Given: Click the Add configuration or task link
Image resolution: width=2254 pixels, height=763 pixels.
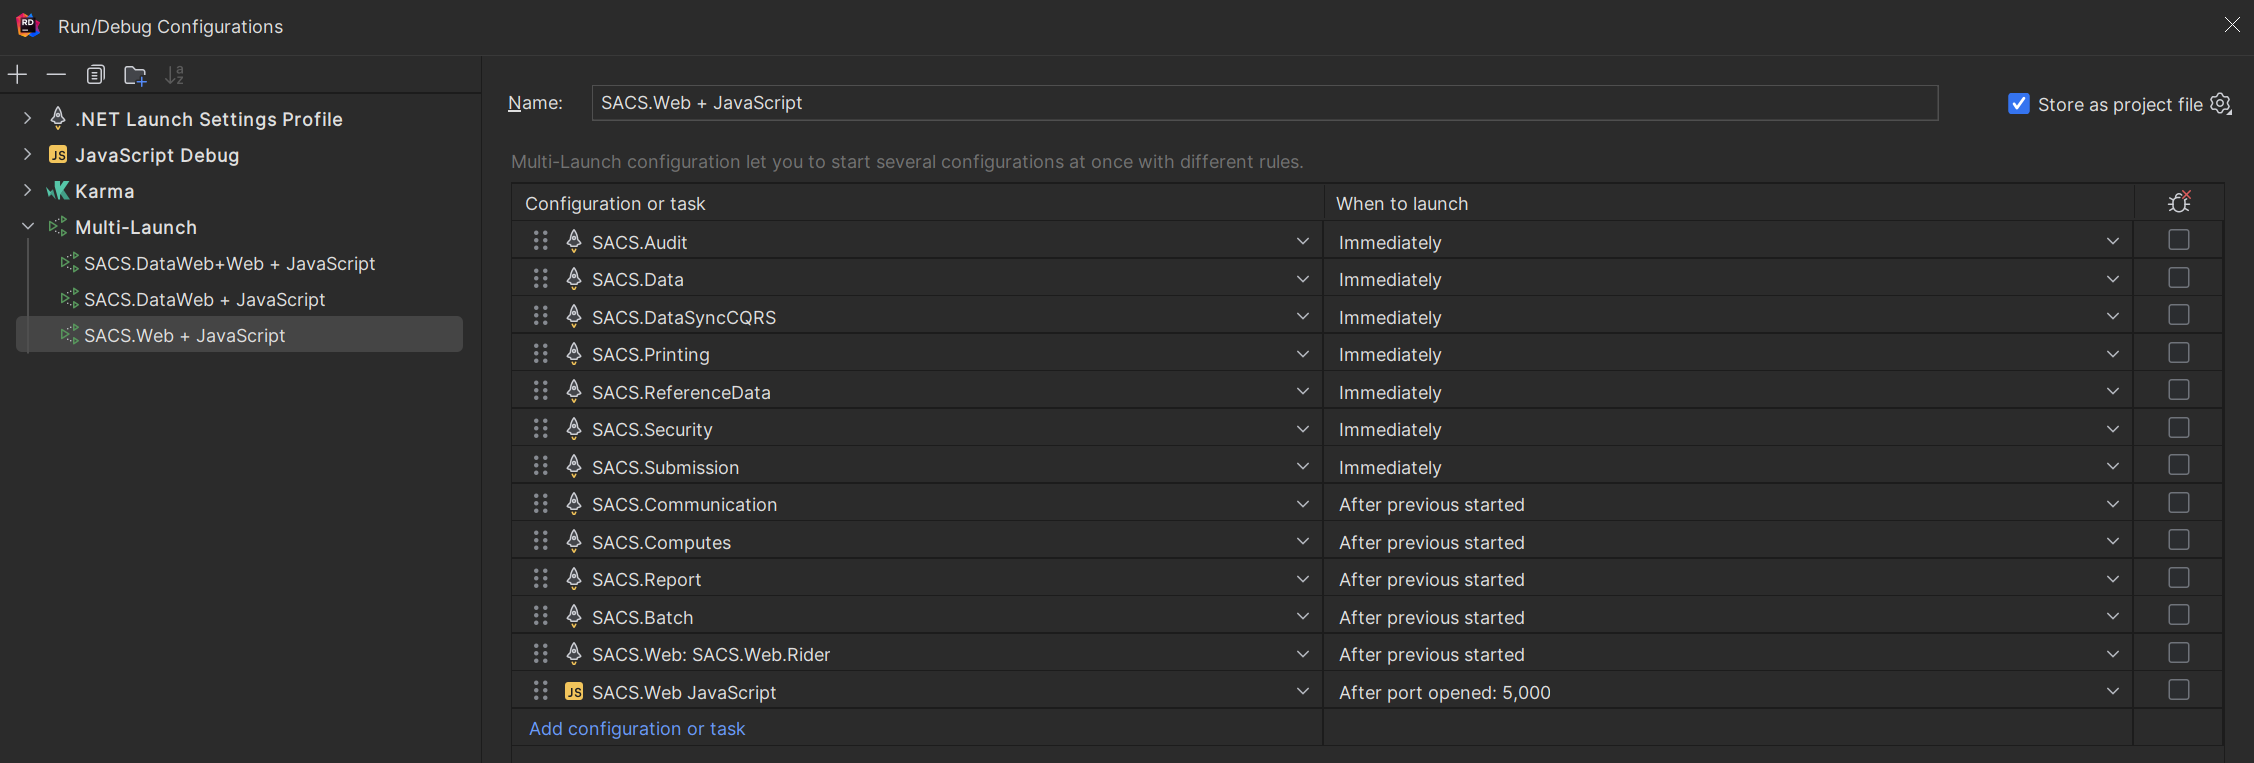Looking at the screenshot, I should point(637,728).
